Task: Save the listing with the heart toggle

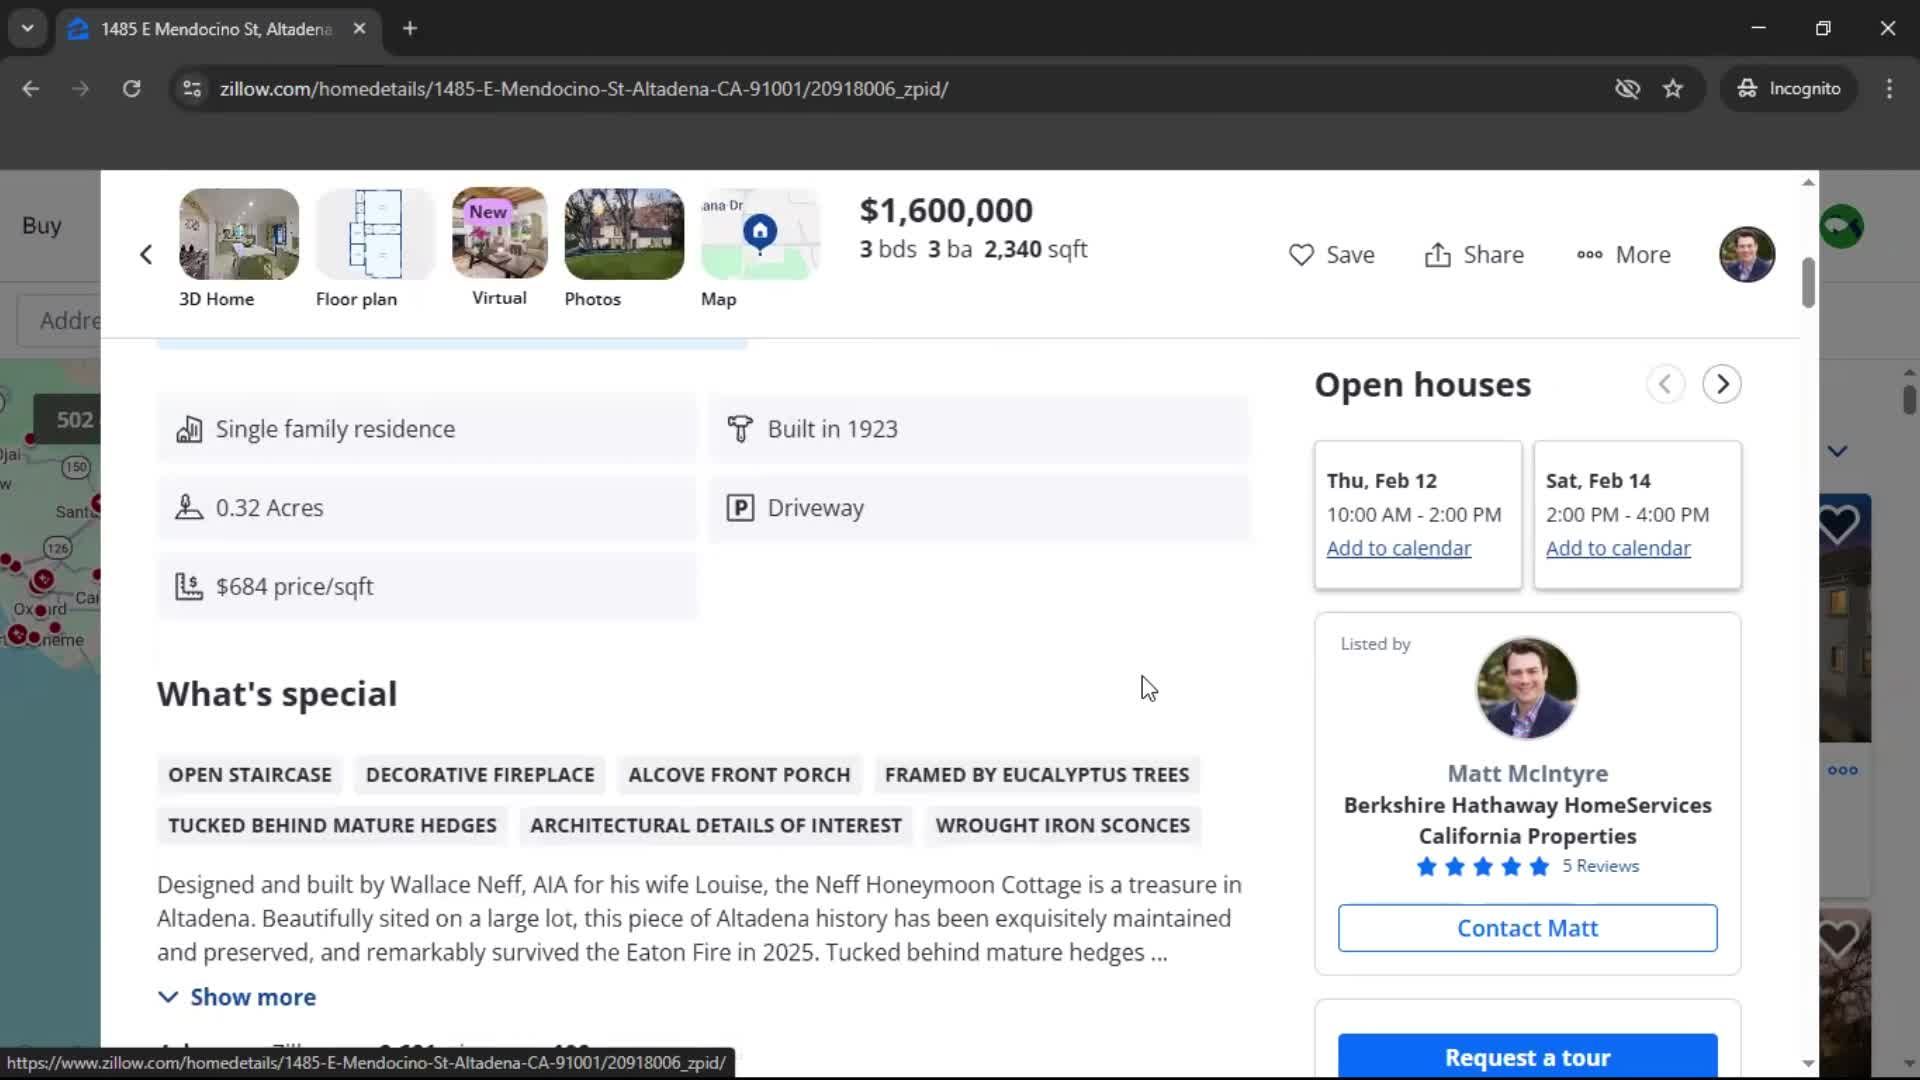Action: [x=1332, y=254]
